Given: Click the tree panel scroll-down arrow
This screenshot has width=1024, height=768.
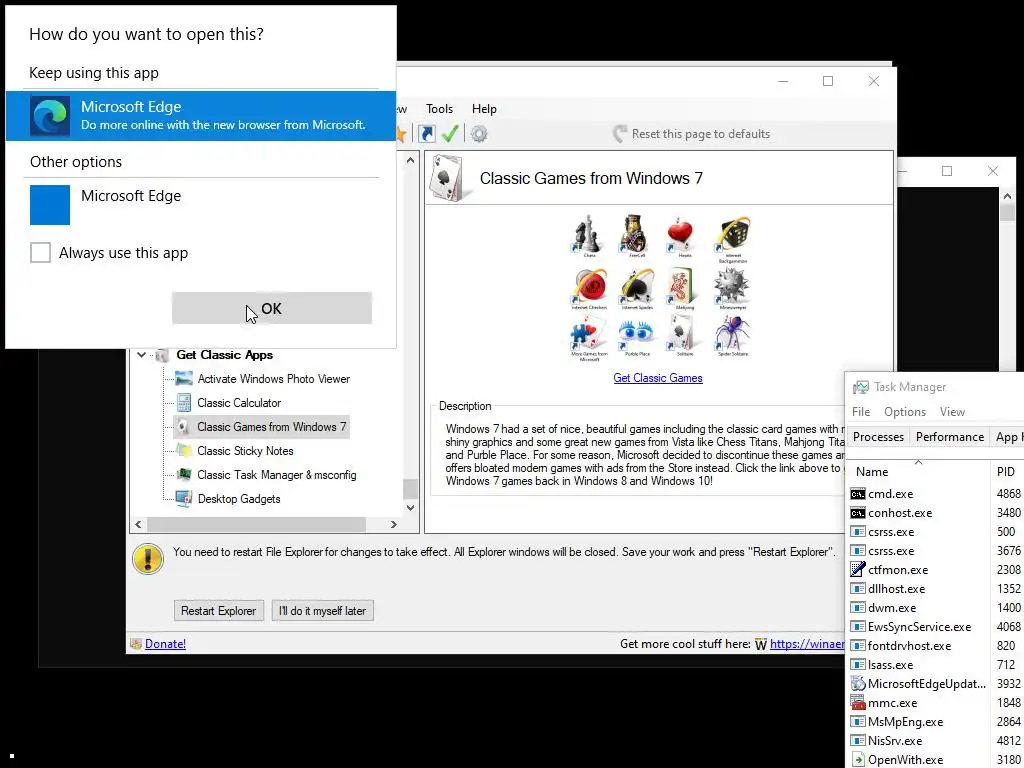Looking at the screenshot, I should [410, 507].
